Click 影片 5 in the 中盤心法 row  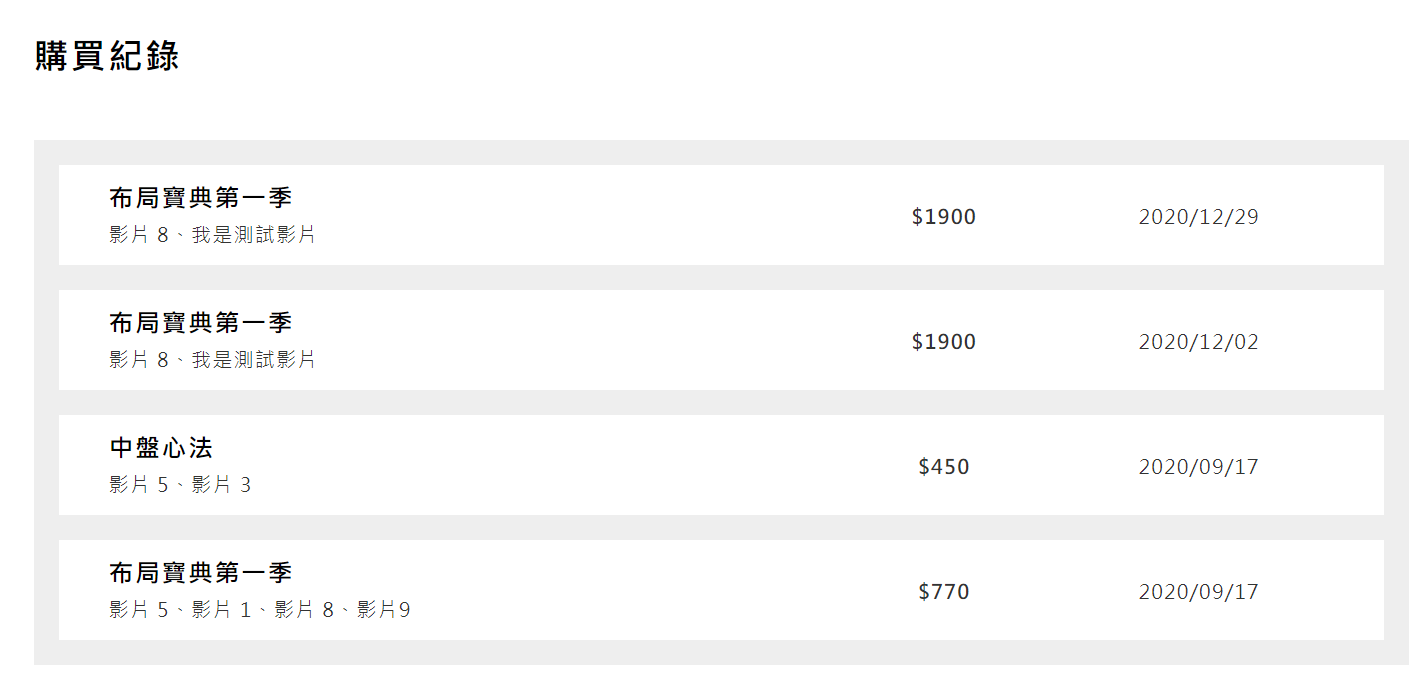pyautogui.click(x=139, y=486)
